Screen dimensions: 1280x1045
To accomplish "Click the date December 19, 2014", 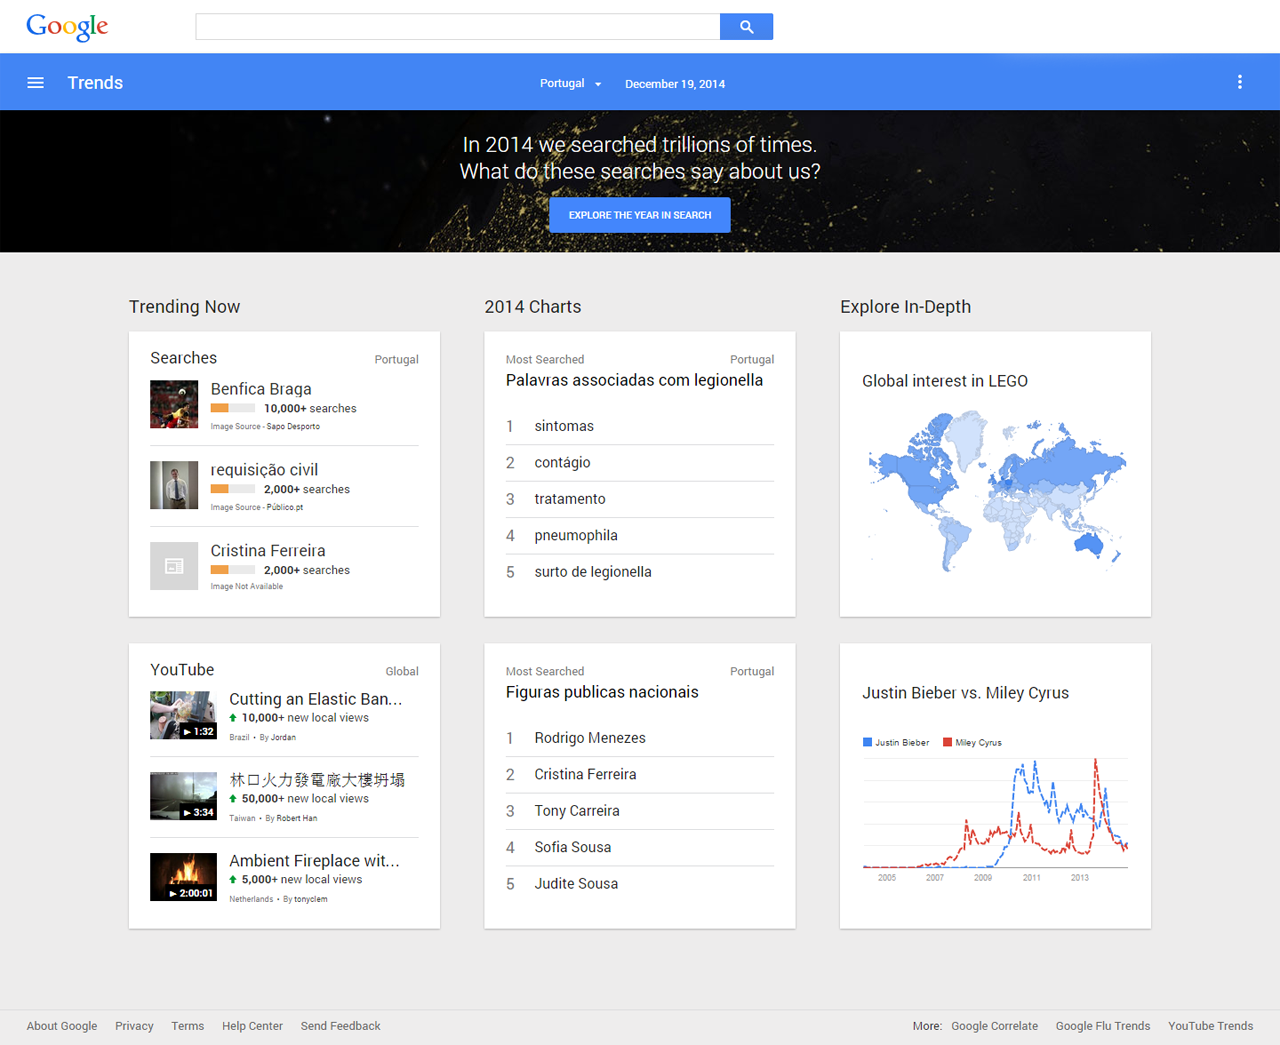I will pos(675,84).
